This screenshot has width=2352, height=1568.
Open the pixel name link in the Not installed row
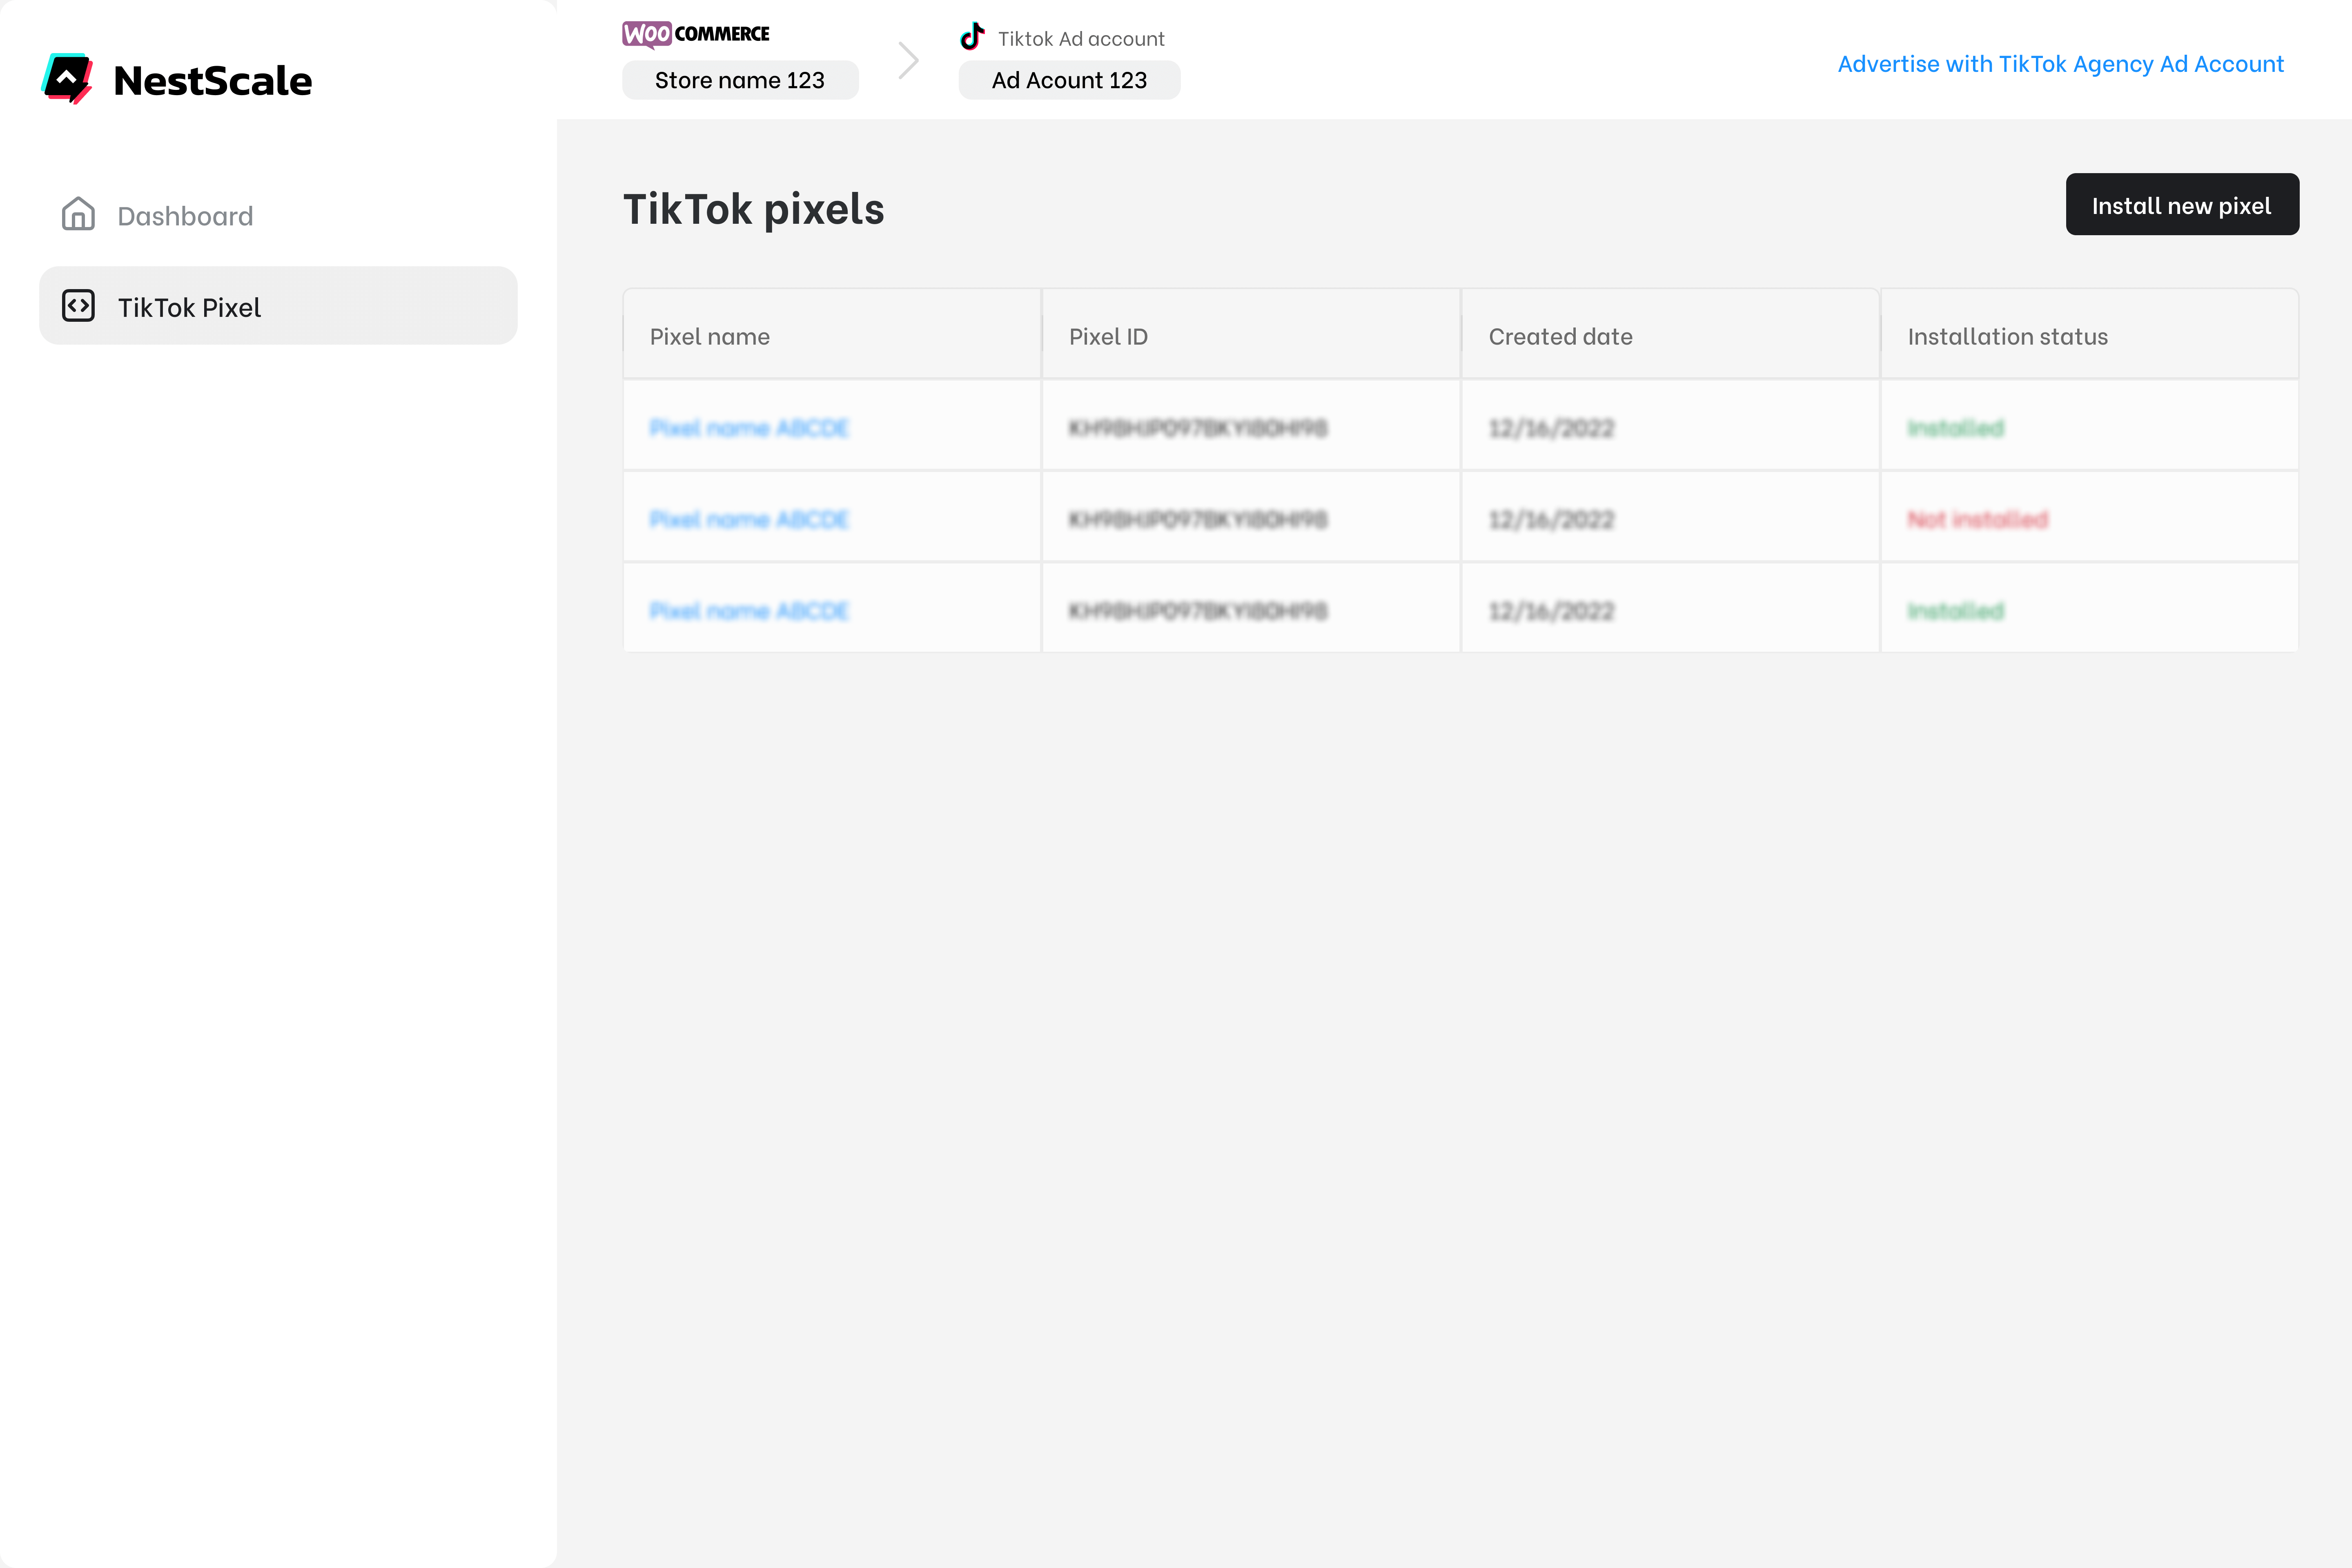[749, 519]
